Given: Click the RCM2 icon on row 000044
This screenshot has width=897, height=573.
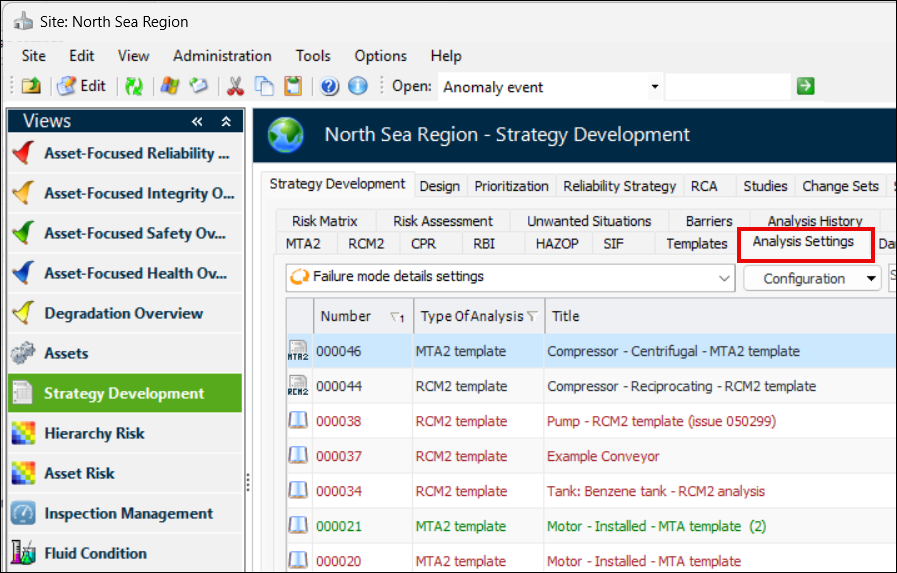Looking at the screenshot, I should pyautogui.click(x=298, y=386).
